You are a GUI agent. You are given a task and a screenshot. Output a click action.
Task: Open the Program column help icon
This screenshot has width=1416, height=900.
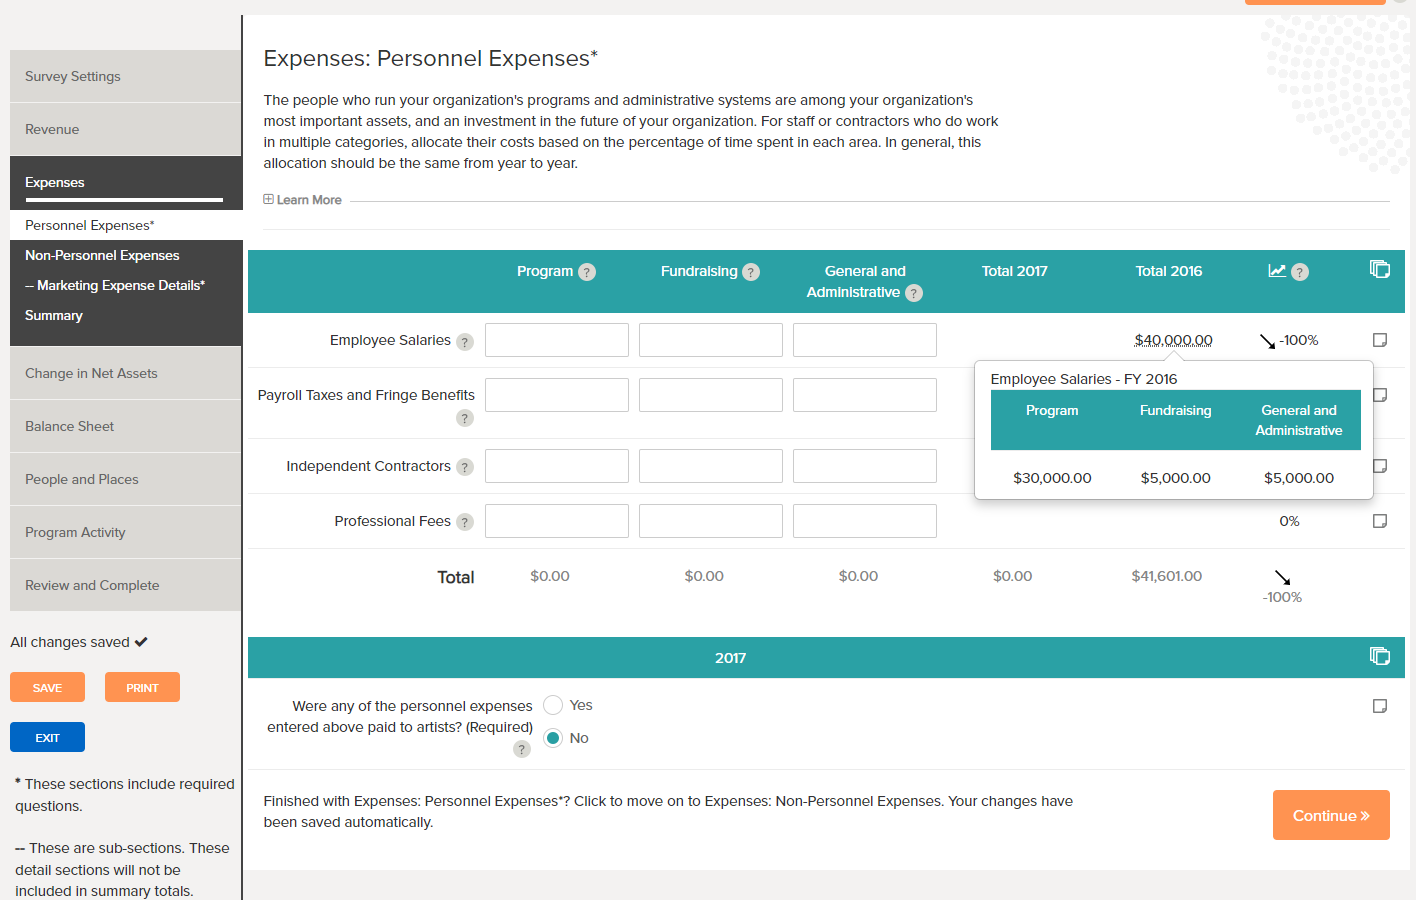pos(587,271)
